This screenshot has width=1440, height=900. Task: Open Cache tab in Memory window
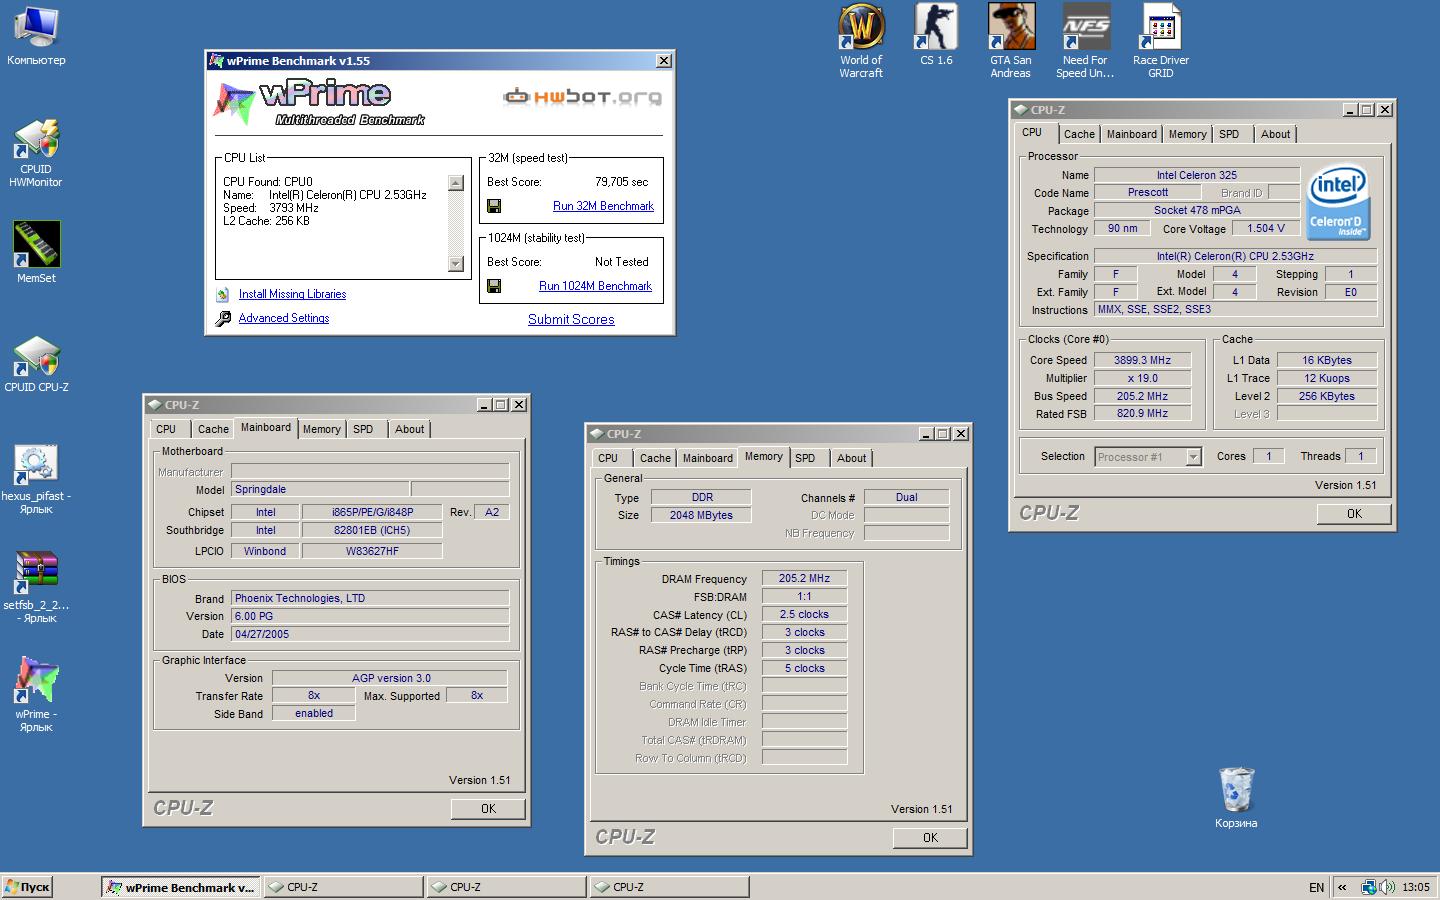click(x=655, y=458)
